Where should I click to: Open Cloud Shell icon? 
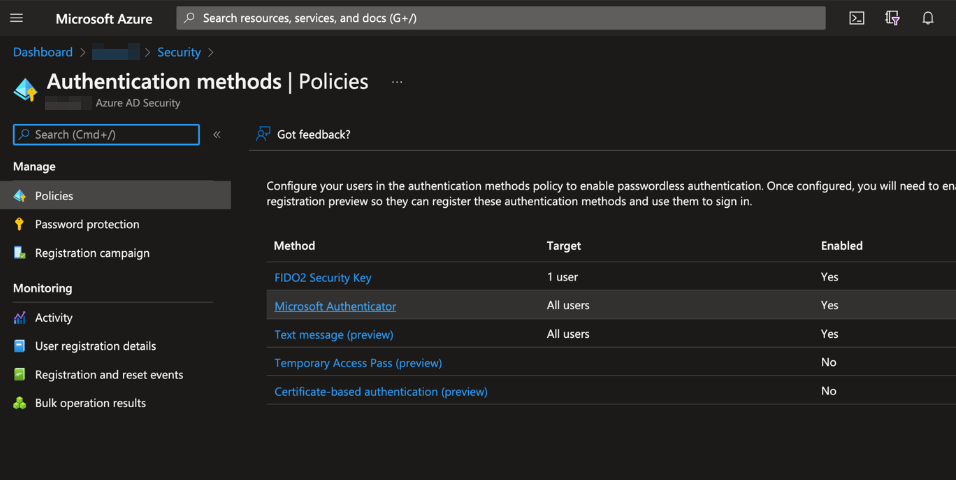point(857,18)
